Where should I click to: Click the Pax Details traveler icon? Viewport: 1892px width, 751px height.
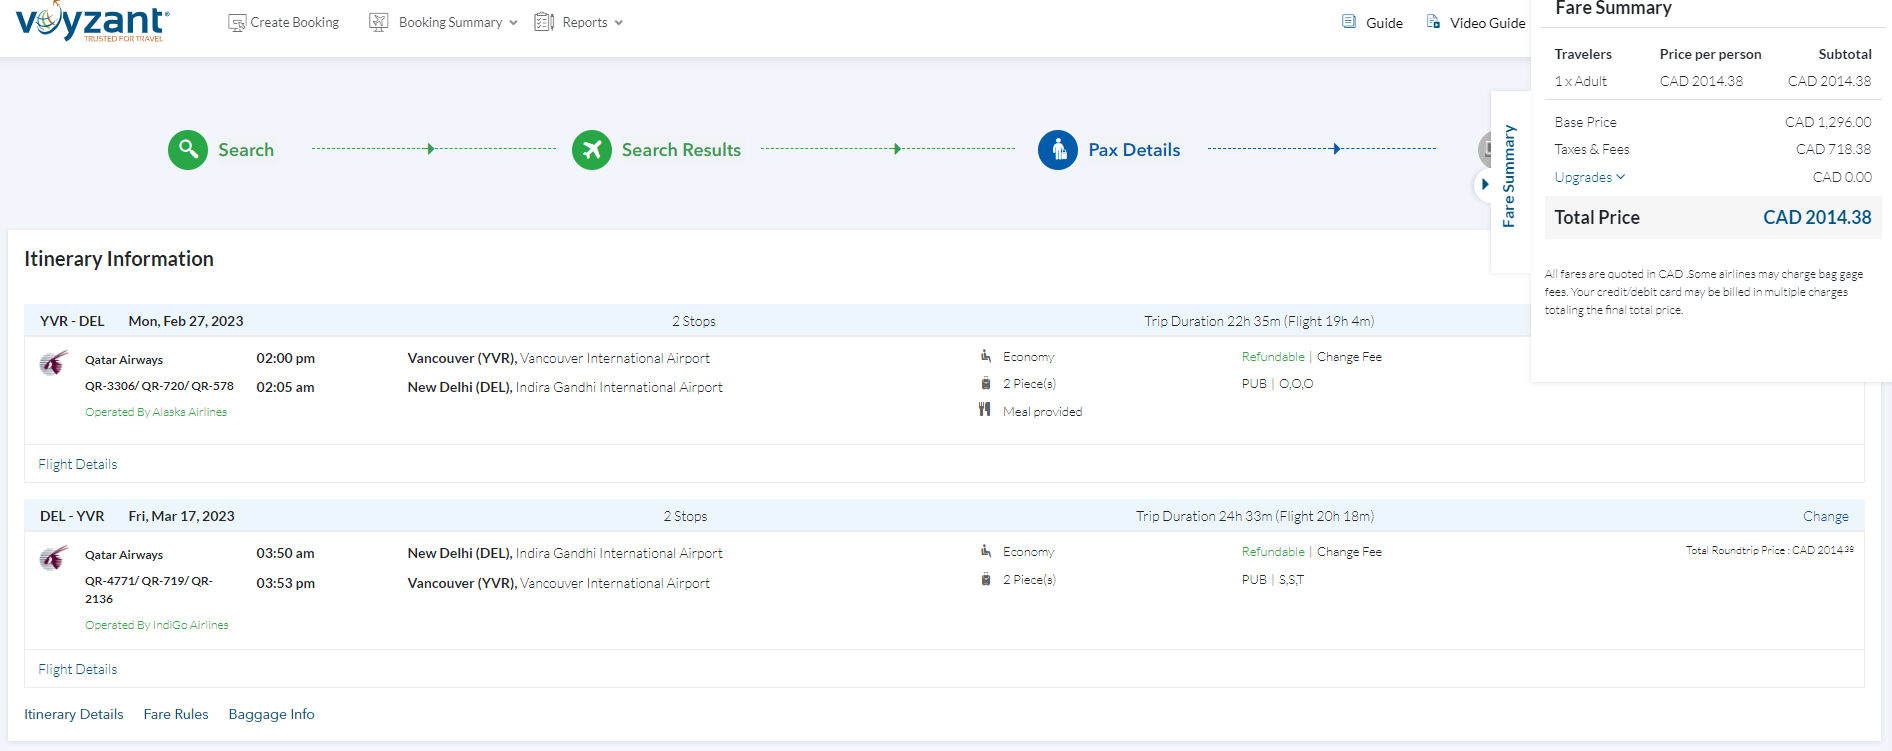pyautogui.click(x=1058, y=150)
